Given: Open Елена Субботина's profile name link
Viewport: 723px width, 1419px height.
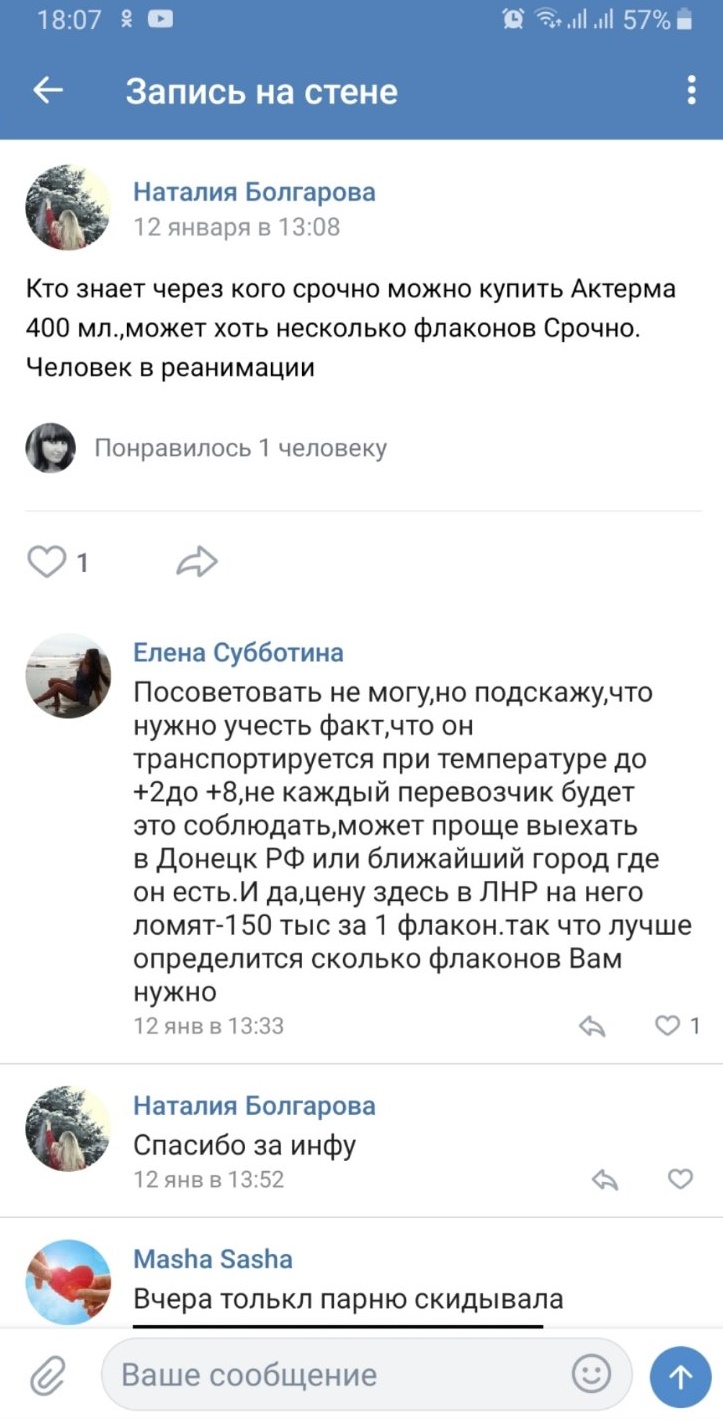Looking at the screenshot, I should [238, 653].
